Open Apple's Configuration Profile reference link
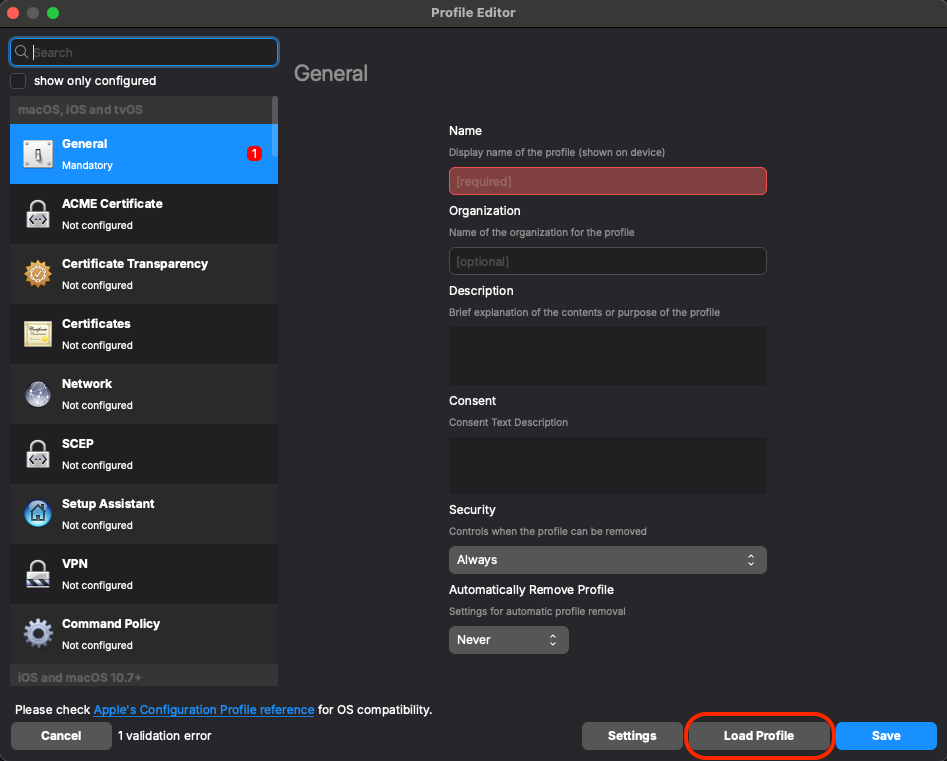The image size is (947, 761). point(204,710)
